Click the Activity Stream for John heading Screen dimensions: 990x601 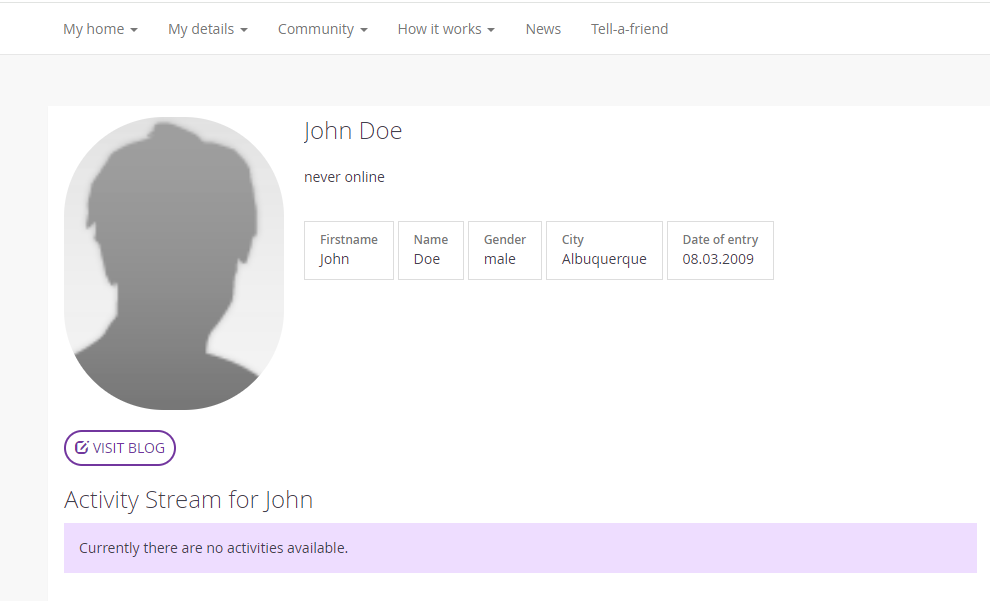pos(188,500)
